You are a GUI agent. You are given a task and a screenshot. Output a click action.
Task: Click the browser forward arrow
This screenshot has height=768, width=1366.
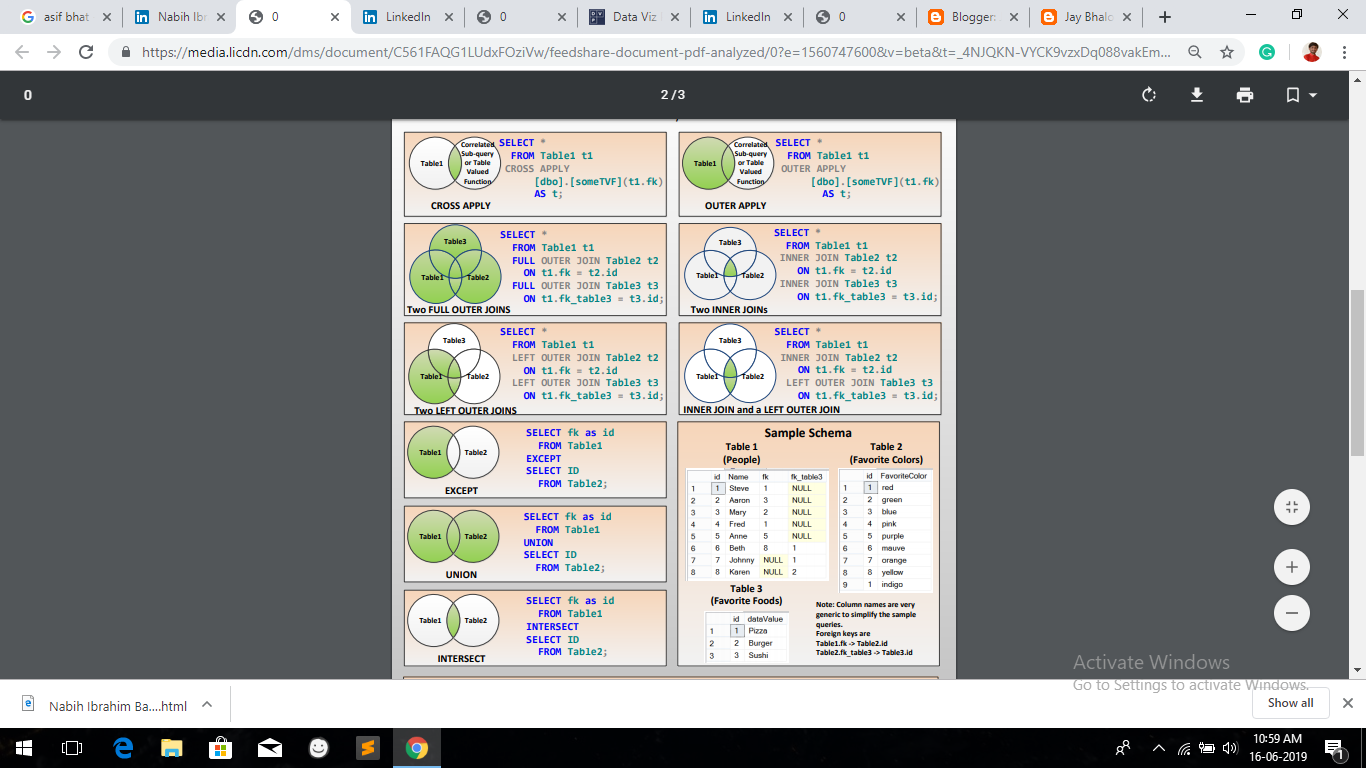click(54, 52)
